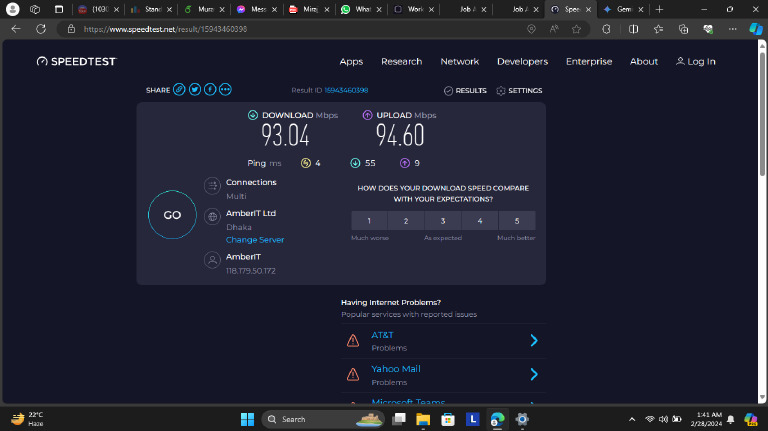Rate download speed as 3 (As expected)
Screen dimensions: 768x431
tap(443, 221)
